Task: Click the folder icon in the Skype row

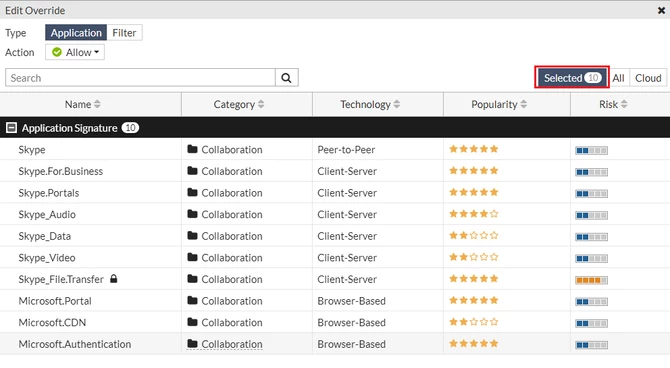Action: coord(192,149)
